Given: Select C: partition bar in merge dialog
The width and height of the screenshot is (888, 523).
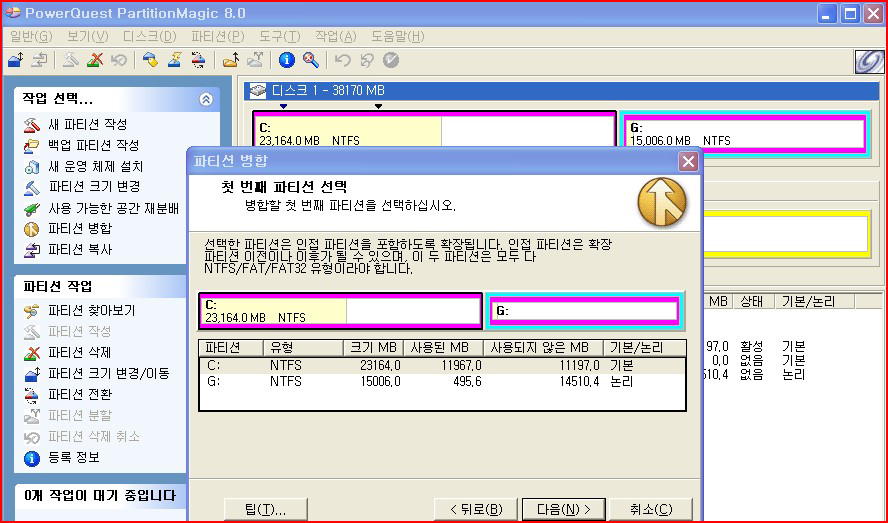Looking at the screenshot, I should coord(340,311).
